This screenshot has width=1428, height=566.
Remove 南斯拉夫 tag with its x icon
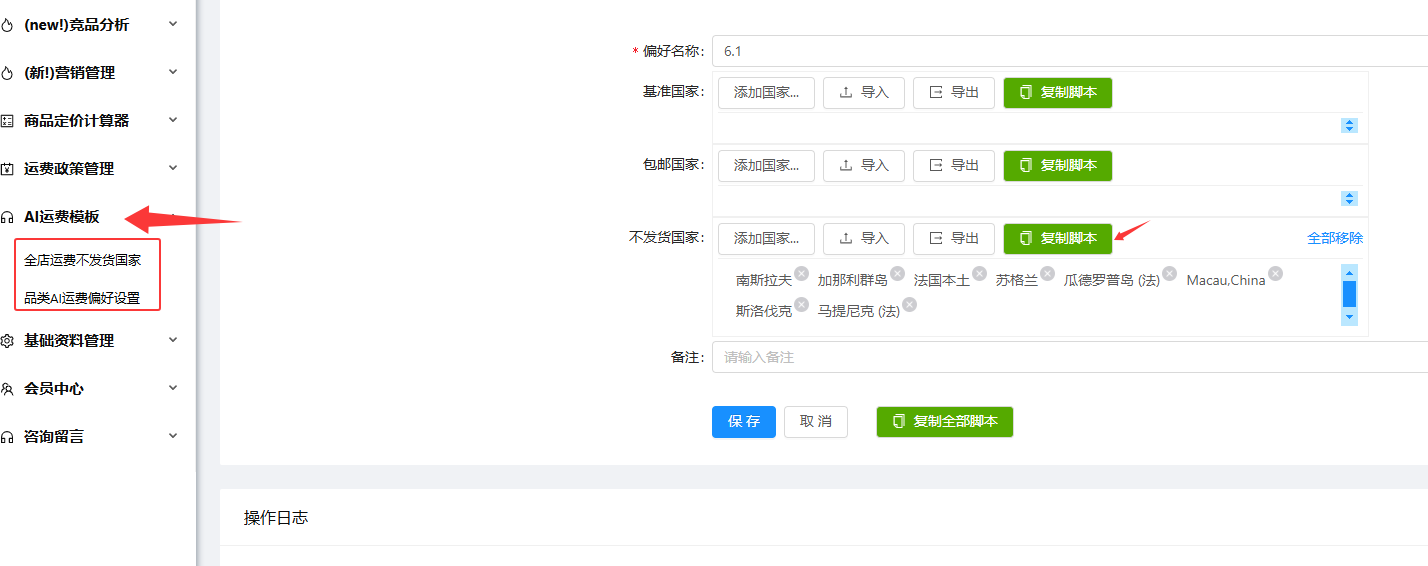pyautogui.click(x=802, y=273)
